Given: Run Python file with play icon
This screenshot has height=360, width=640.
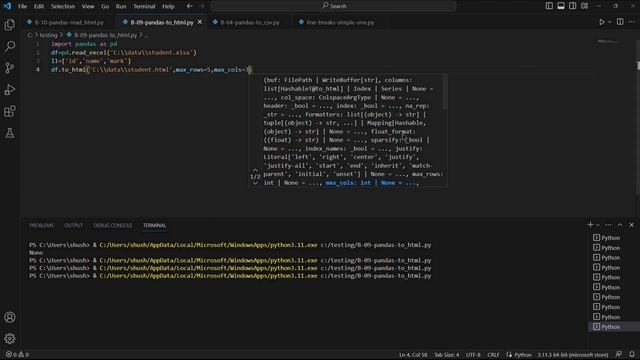Looking at the screenshot, I should tap(602, 22).
